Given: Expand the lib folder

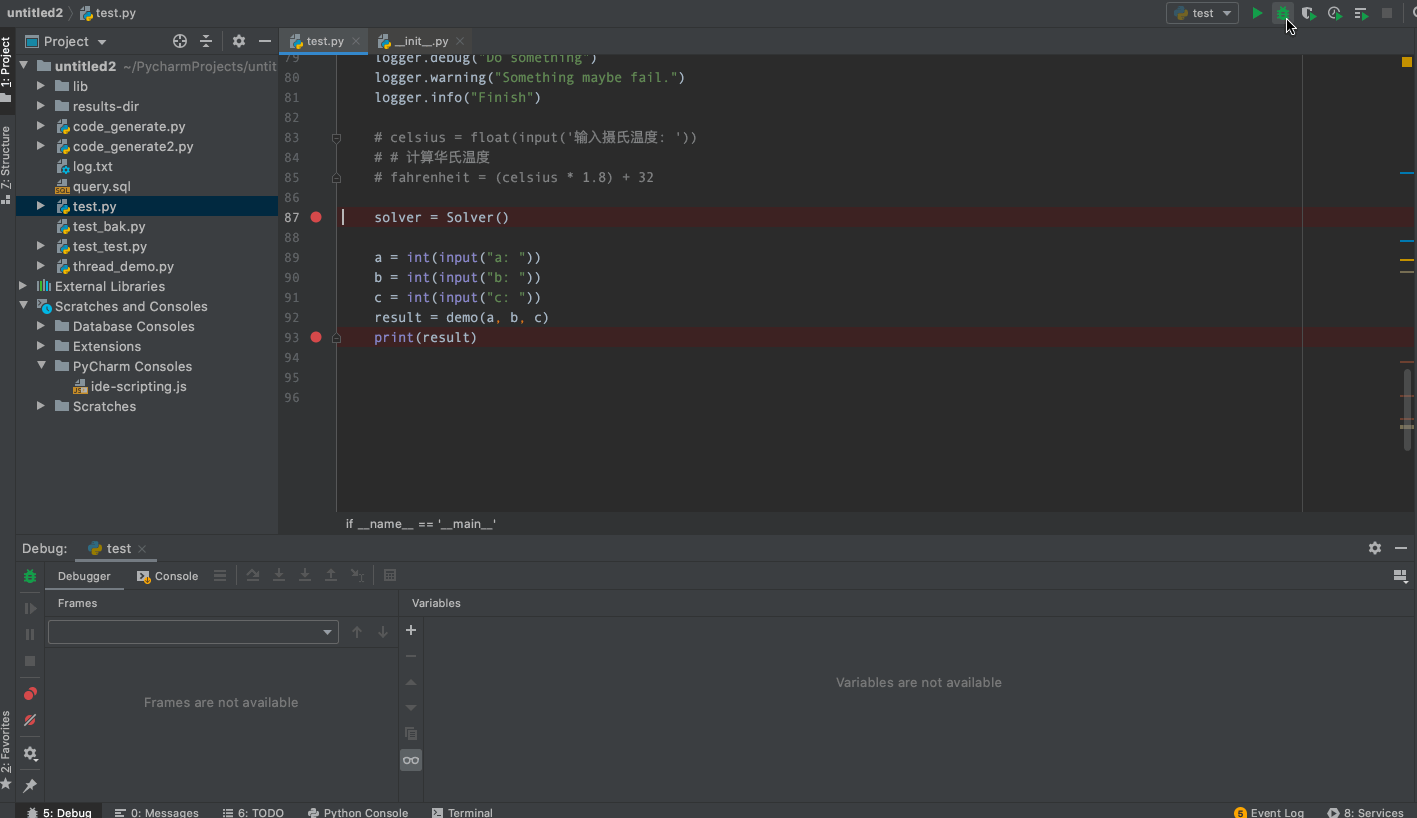Looking at the screenshot, I should pyautogui.click(x=41, y=86).
